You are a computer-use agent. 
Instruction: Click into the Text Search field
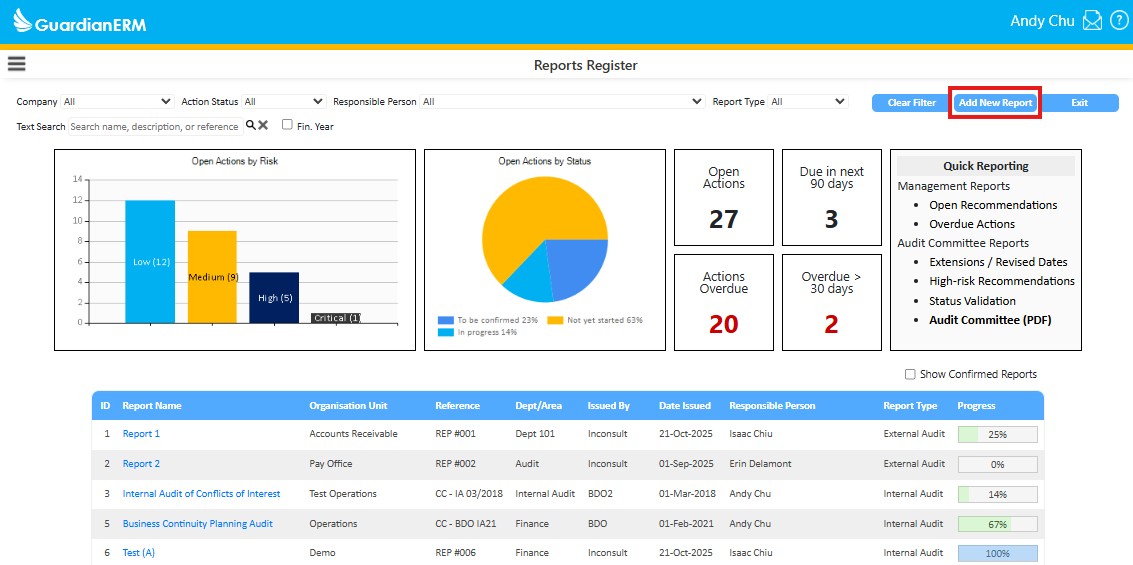click(154, 127)
